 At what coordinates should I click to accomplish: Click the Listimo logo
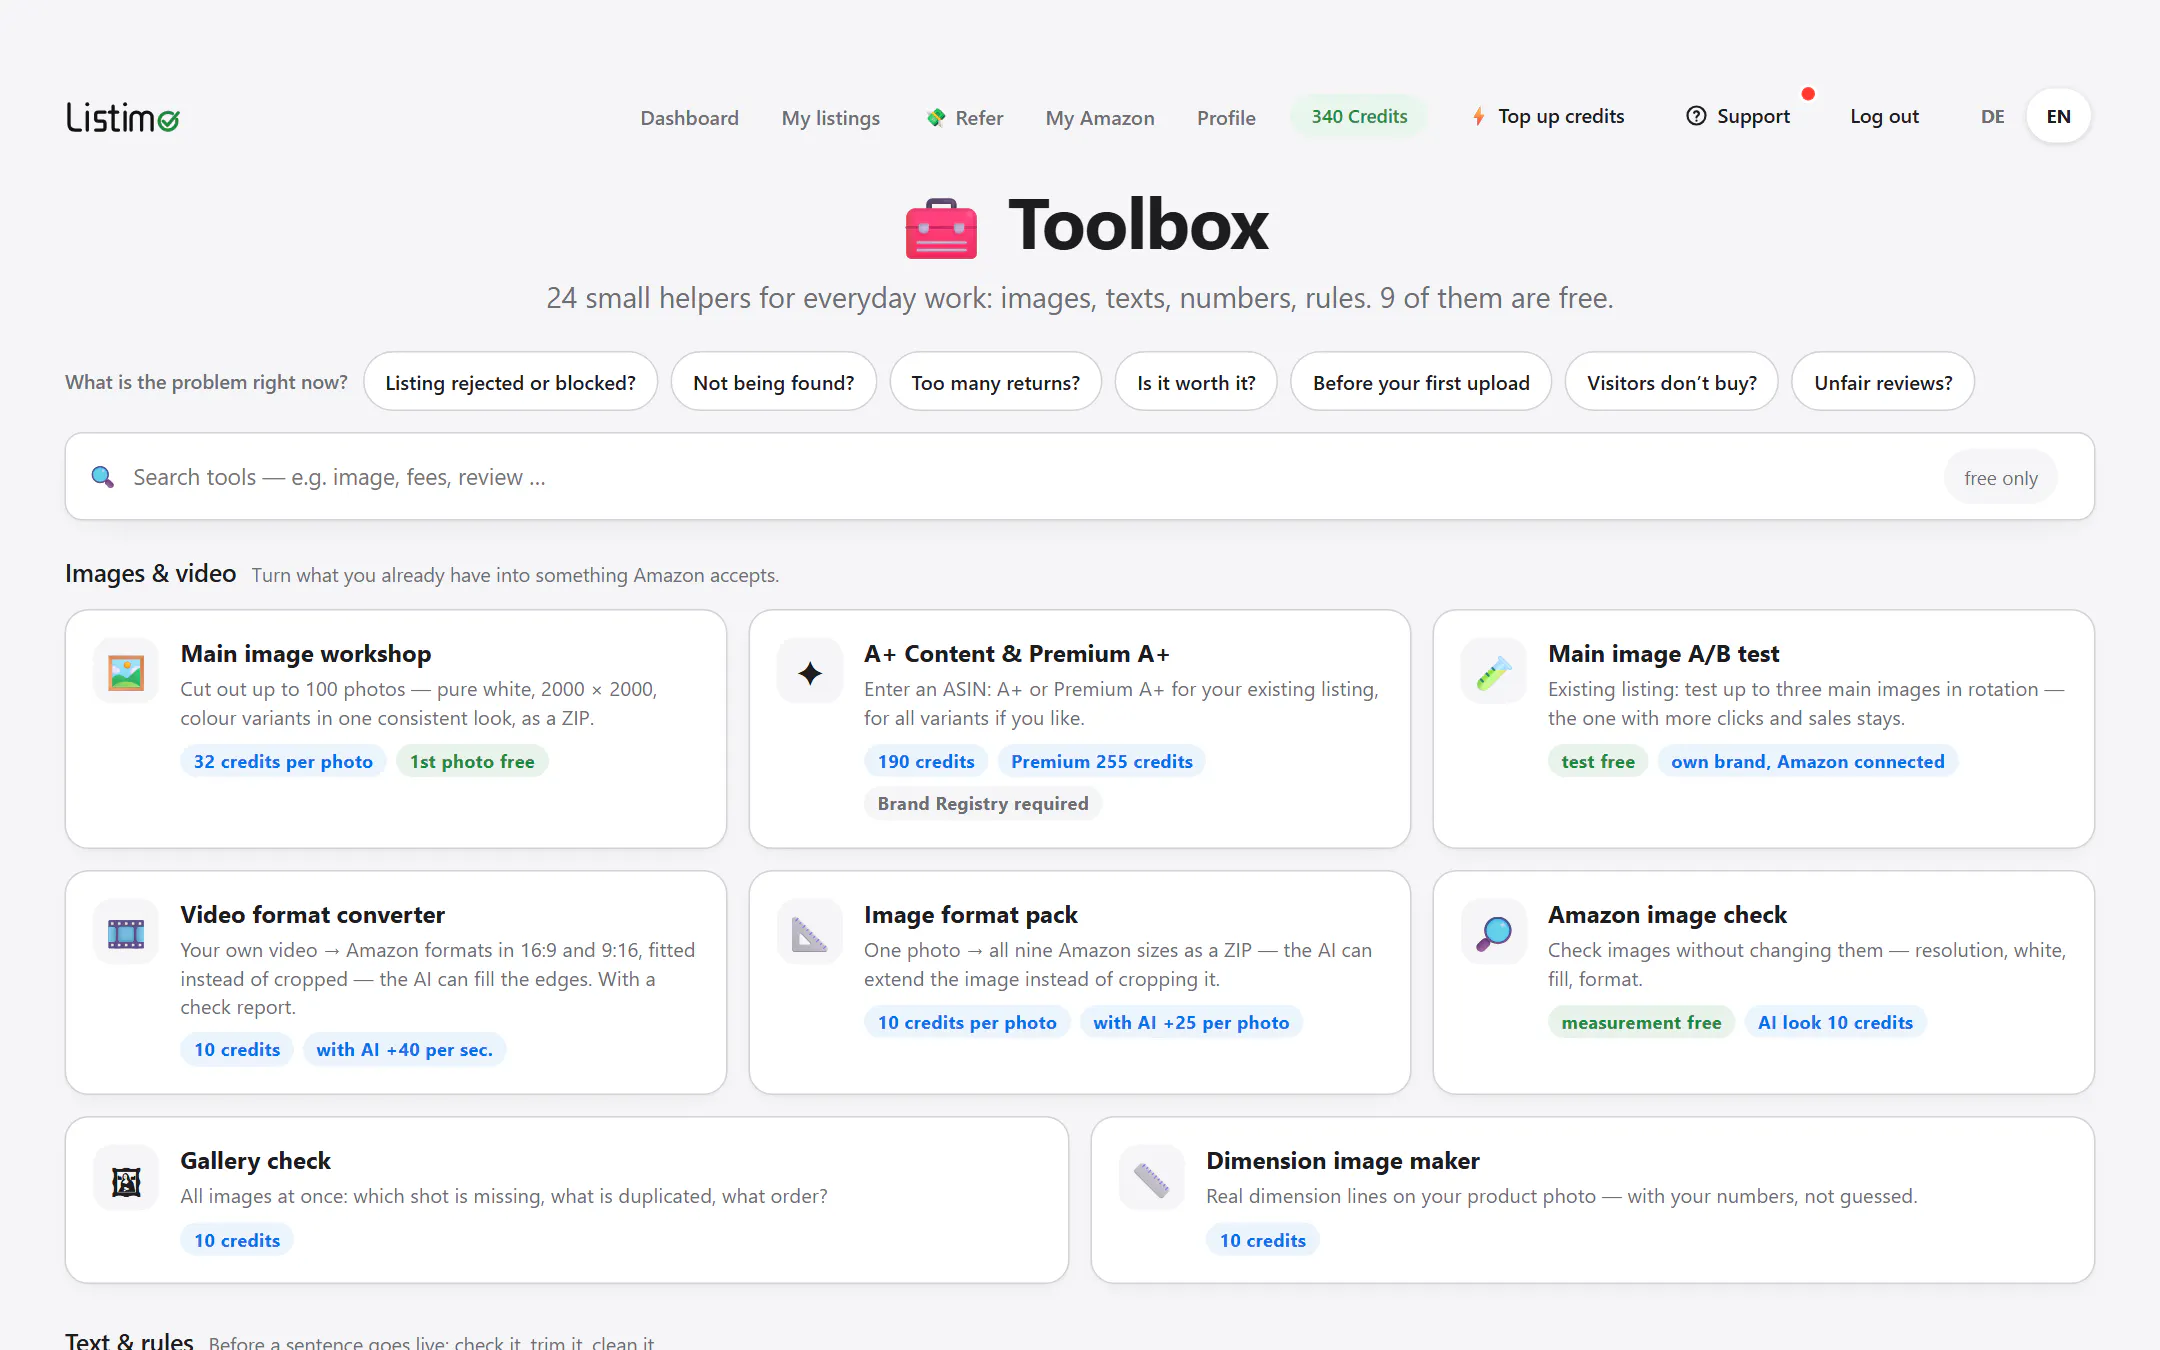pos(123,118)
